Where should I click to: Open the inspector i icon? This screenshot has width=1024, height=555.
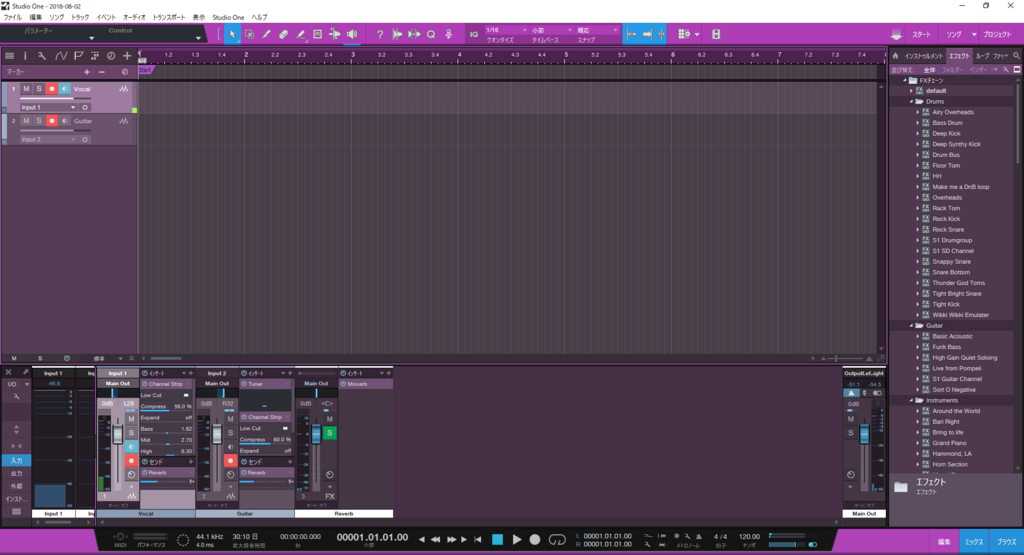coord(25,56)
